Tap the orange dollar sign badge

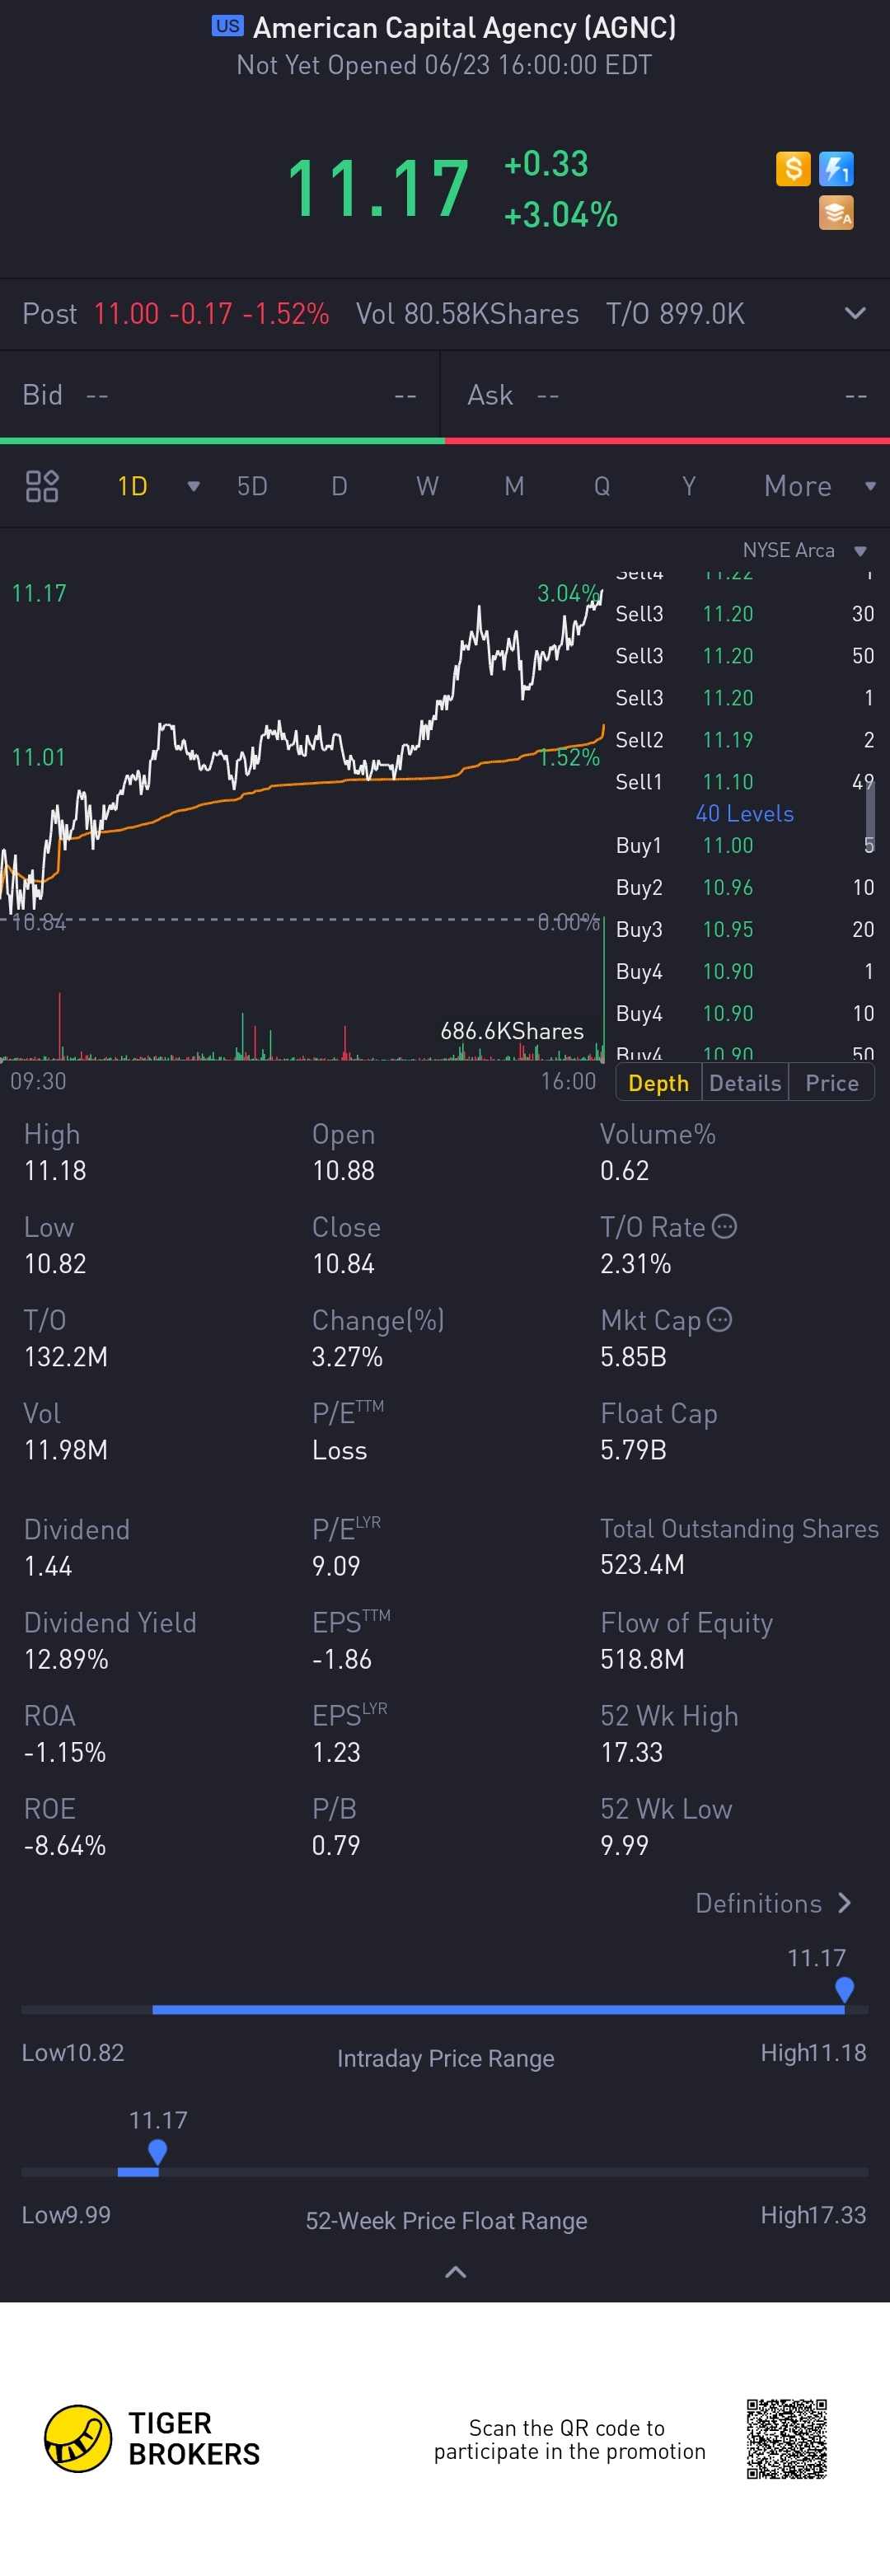(792, 168)
